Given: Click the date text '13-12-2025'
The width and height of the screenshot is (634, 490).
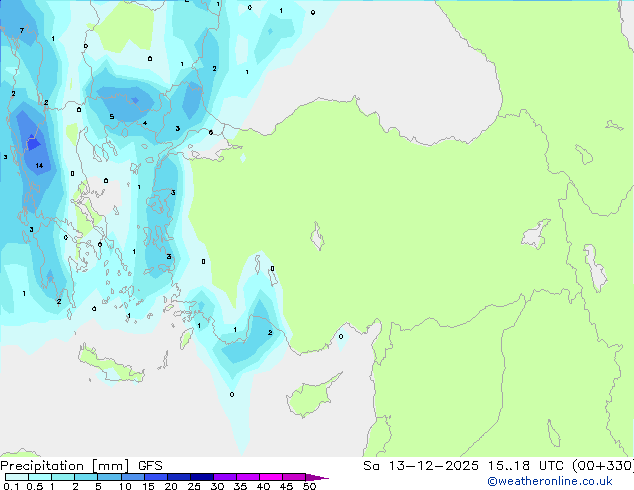Looking at the screenshot, I should [x=433, y=466].
